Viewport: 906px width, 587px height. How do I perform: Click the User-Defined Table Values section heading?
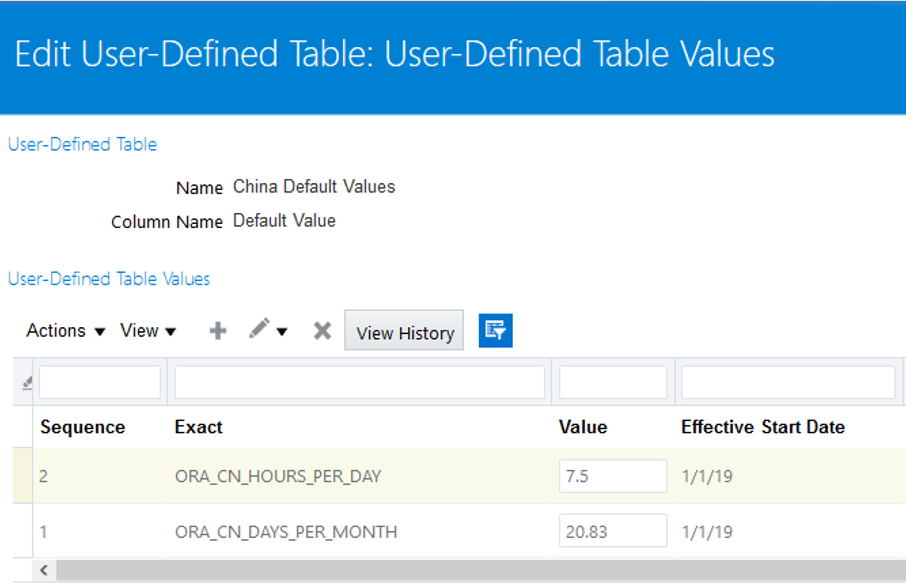coord(109,279)
